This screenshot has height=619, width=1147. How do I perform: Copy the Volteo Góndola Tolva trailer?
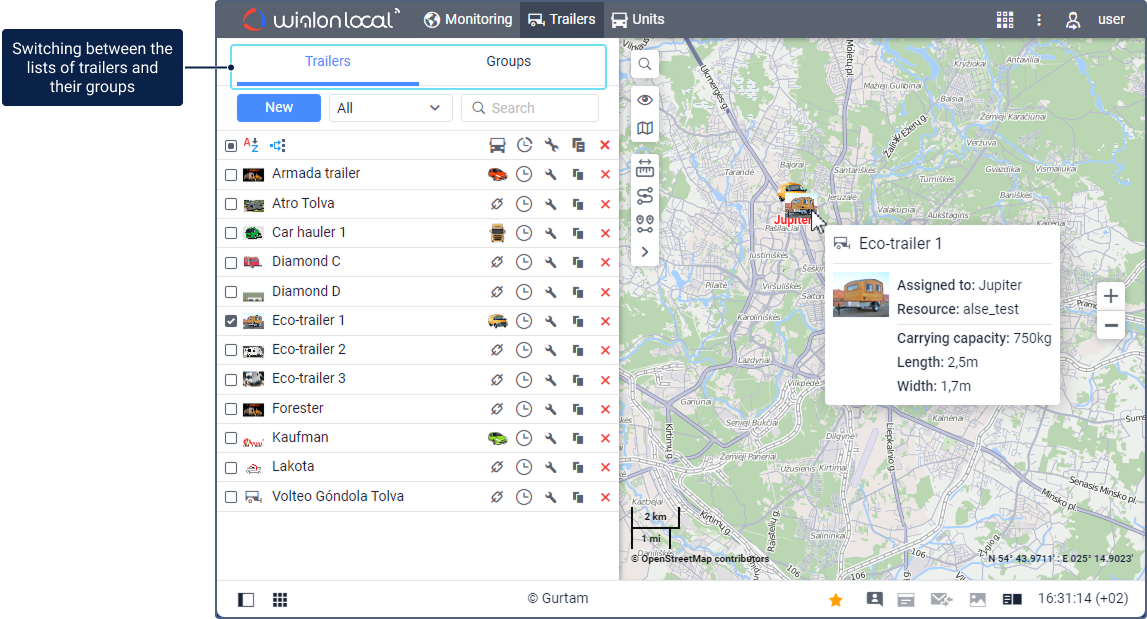click(578, 497)
